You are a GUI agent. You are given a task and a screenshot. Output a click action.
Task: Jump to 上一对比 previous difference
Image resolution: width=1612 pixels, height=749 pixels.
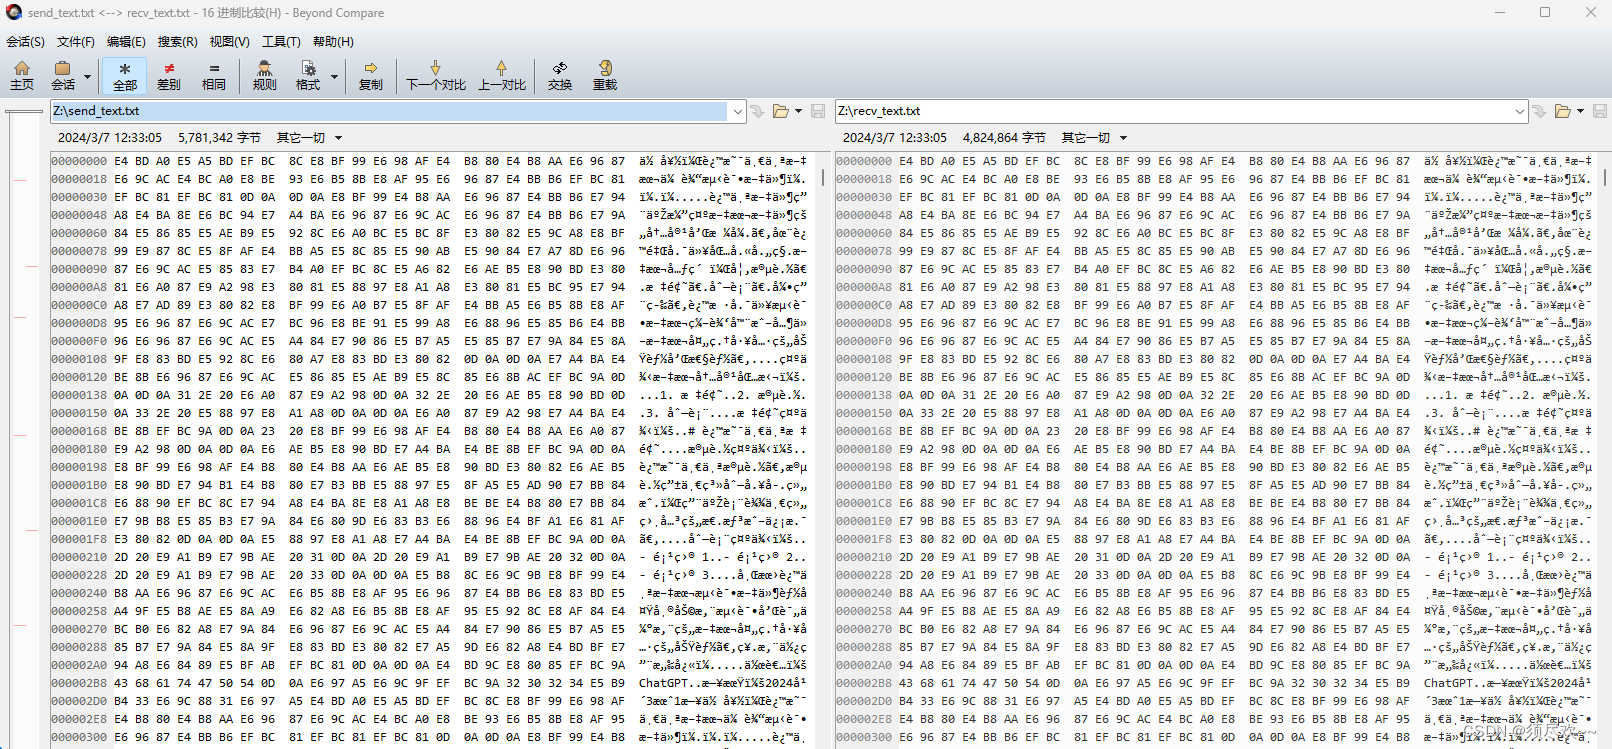(x=501, y=76)
